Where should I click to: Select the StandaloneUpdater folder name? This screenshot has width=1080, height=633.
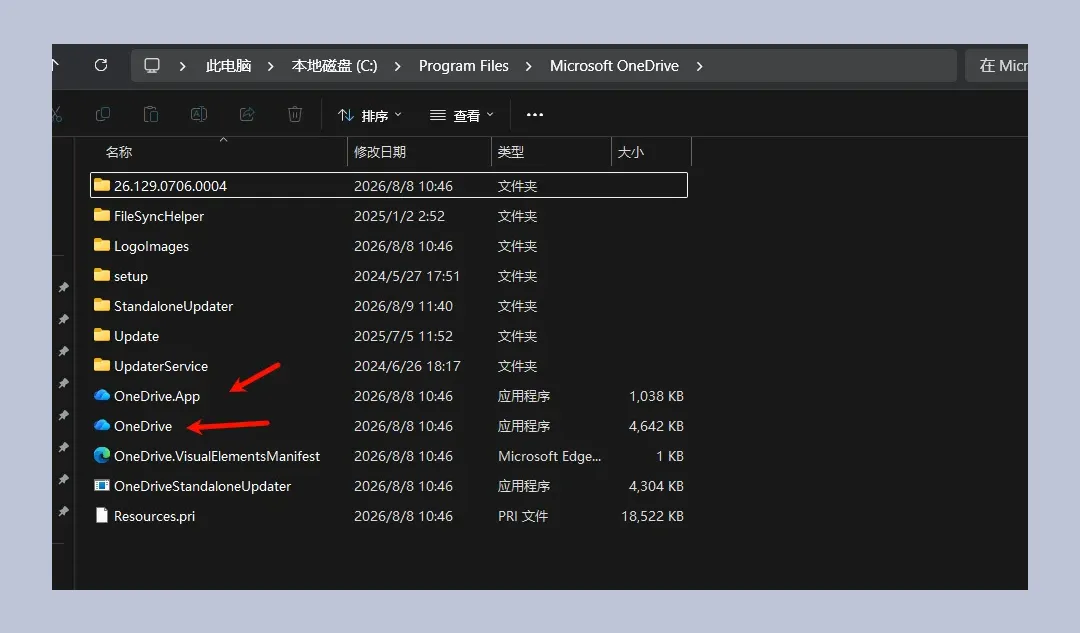(x=174, y=306)
